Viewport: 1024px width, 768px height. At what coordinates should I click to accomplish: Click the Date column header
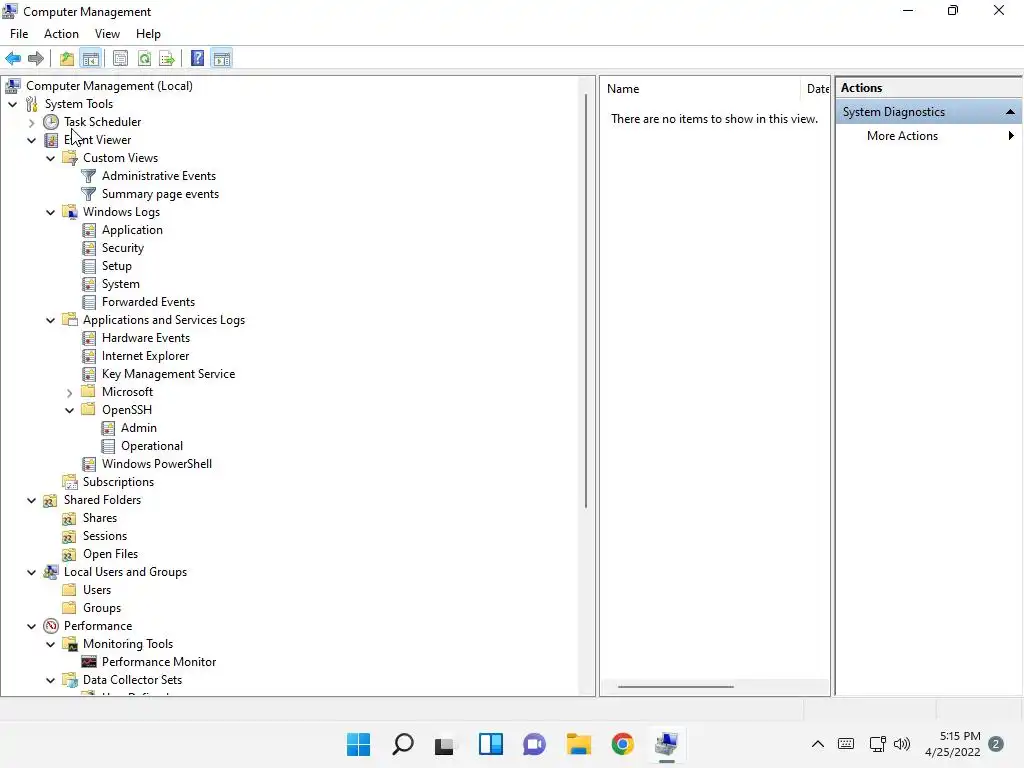coord(816,89)
